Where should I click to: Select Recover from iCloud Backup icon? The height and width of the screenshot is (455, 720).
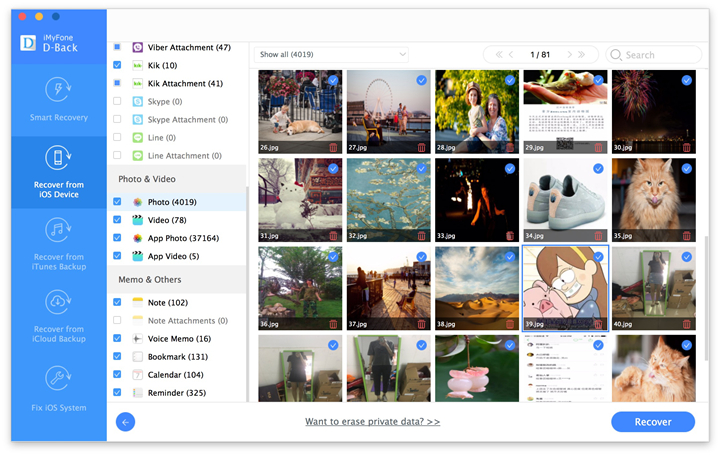(58, 302)
